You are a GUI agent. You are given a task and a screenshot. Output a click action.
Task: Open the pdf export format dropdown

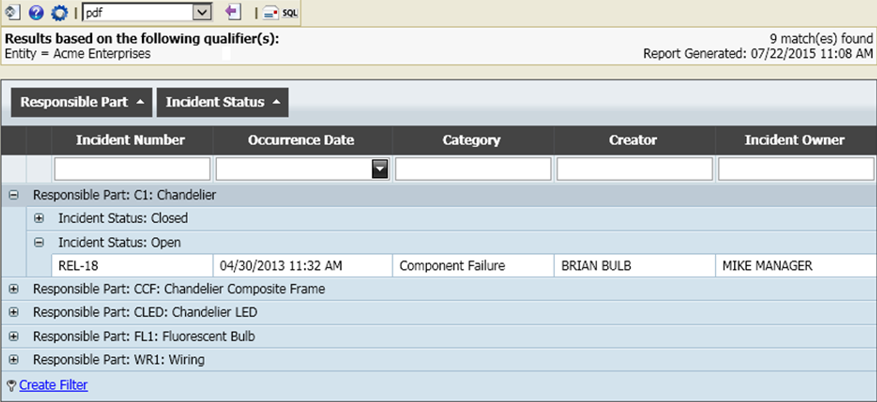(x=201, y=12)
